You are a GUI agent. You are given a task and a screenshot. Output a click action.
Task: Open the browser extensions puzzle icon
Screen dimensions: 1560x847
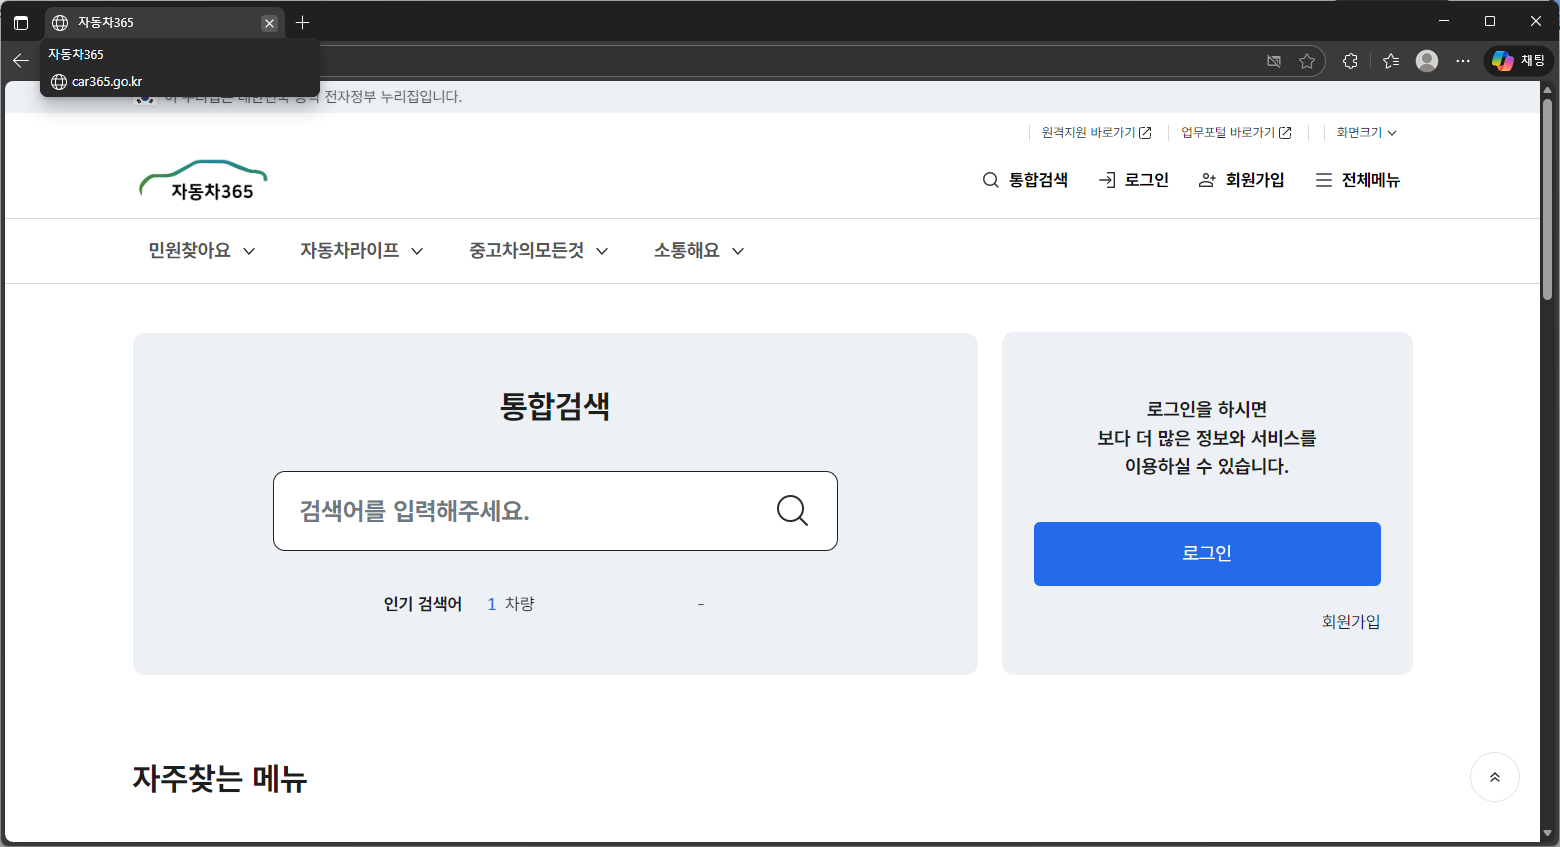(1349, 61)
